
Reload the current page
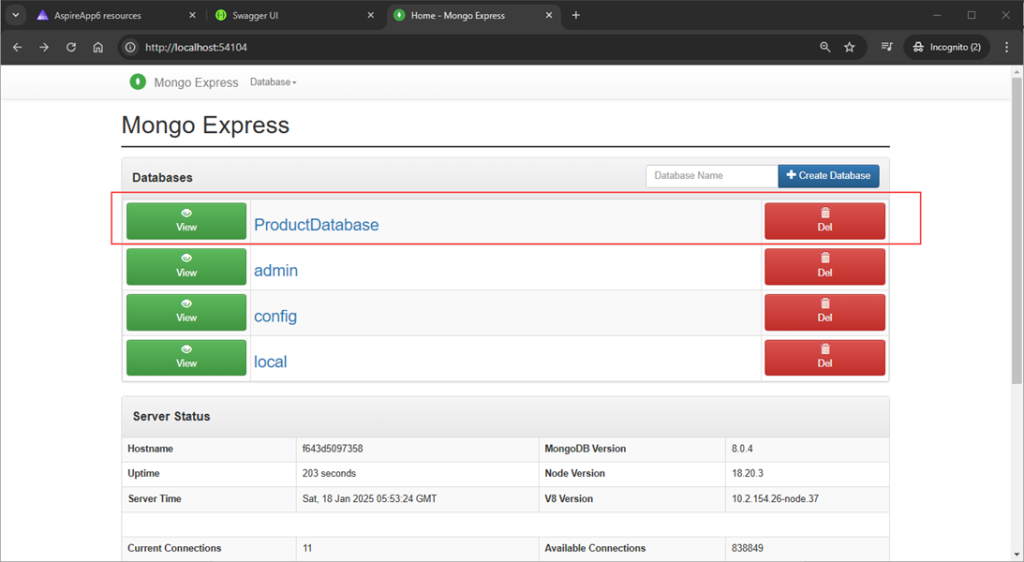tap(71, 47)
